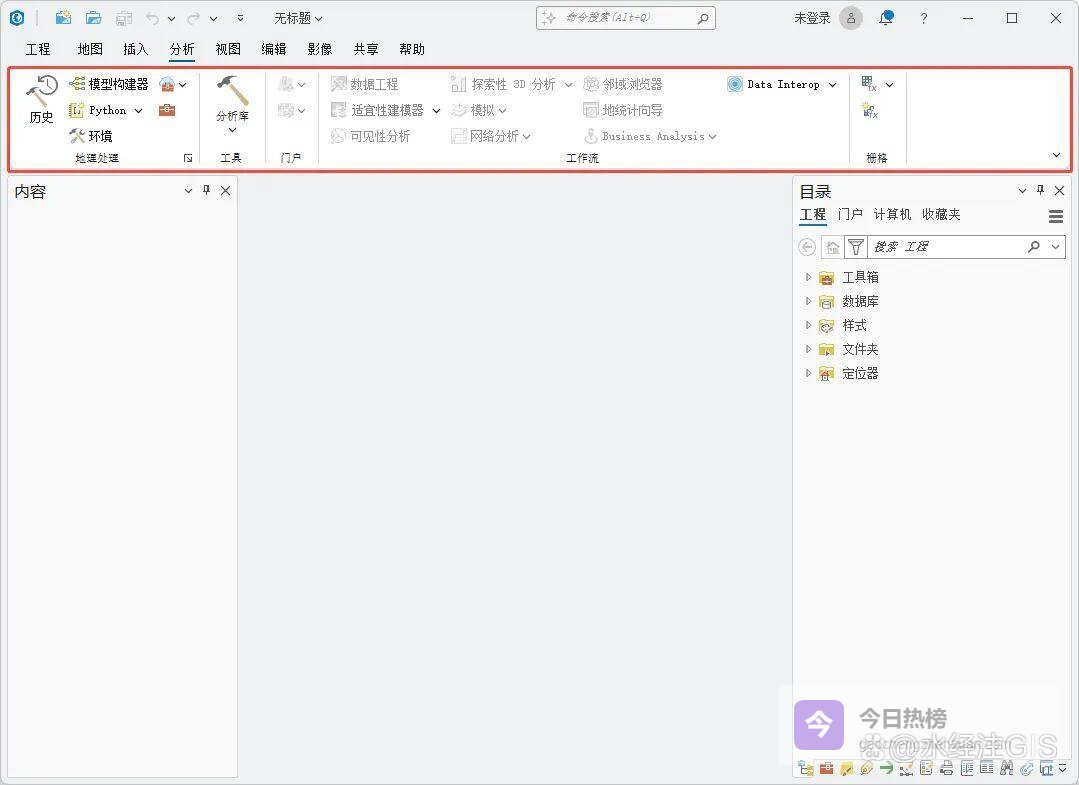Open the Python dropdown arrow
The height and width of the screenshot is (785, 1079).
(x=138, y=111)
